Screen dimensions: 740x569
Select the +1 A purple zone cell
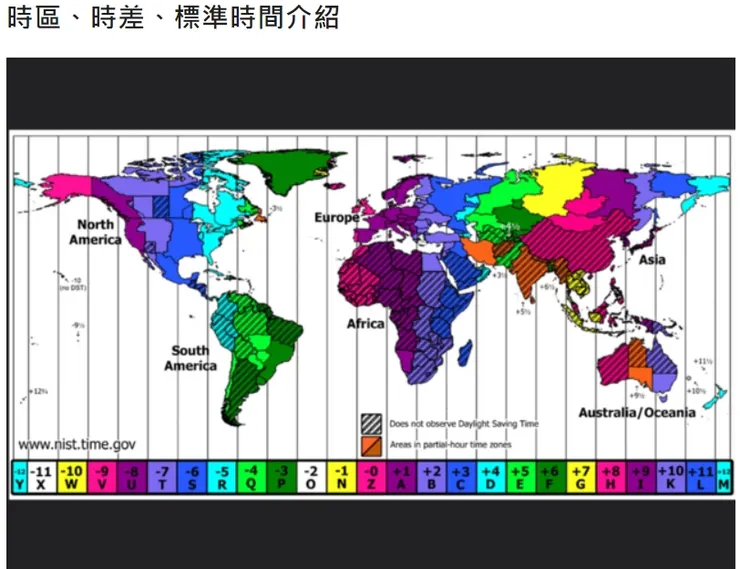pyautogui.click(x=402, y=477)
